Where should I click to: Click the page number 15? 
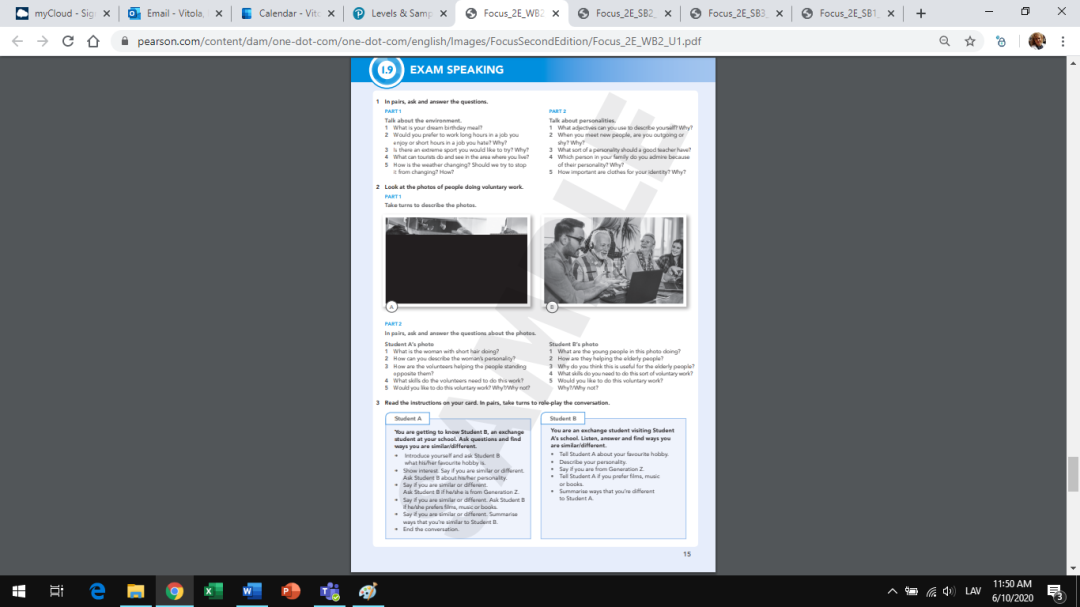pyautogui.click(x=687, y=554)
